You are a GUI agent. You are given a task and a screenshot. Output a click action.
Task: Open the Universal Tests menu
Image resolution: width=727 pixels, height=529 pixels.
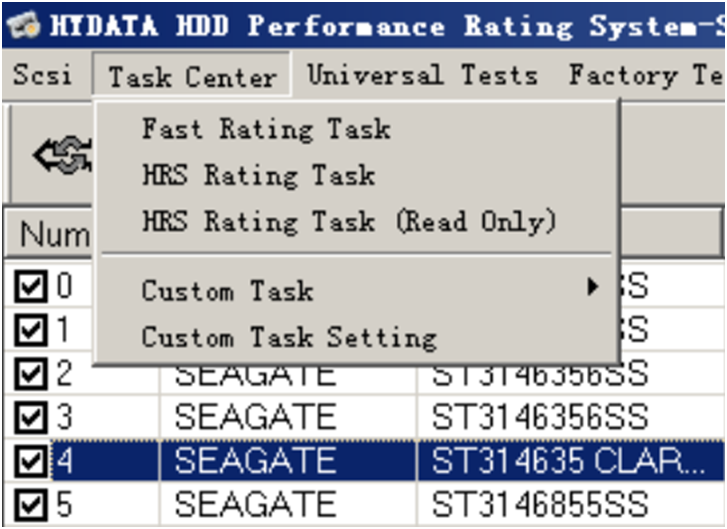(422, 75)
